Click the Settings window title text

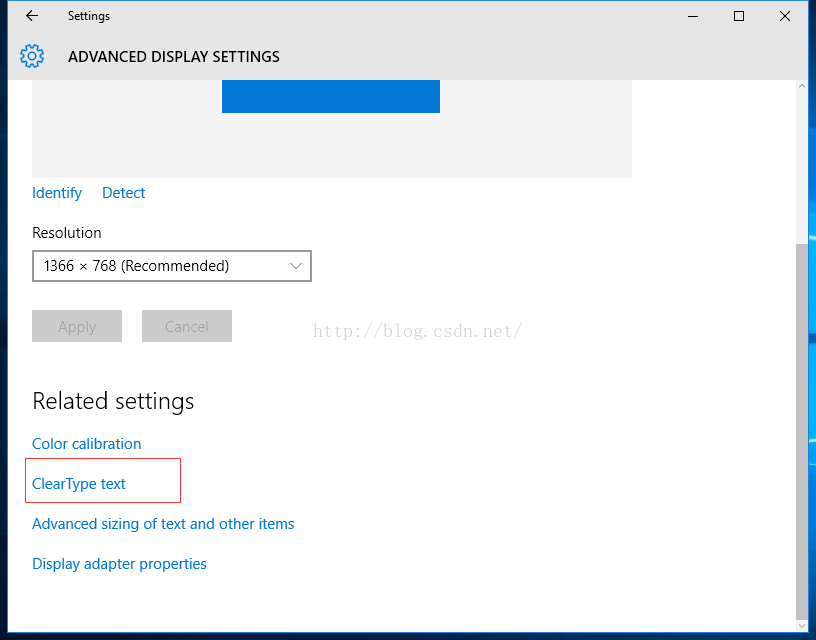point(89,16)
